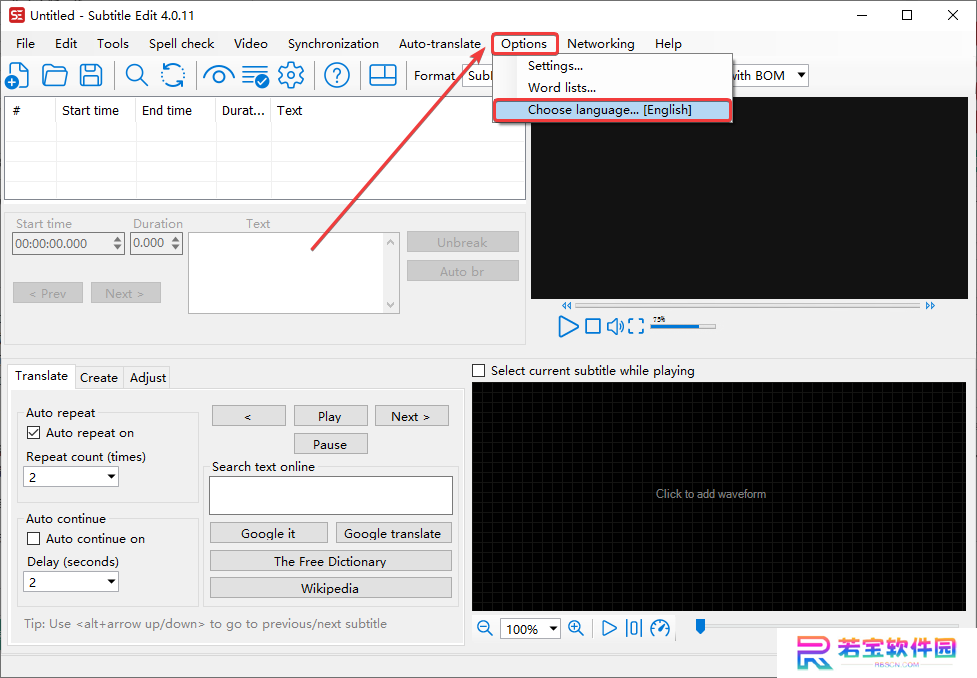Click the waveform center-on-position icon
The height and width of the screenshot is (678, 977).
click(x=634, y=628)
